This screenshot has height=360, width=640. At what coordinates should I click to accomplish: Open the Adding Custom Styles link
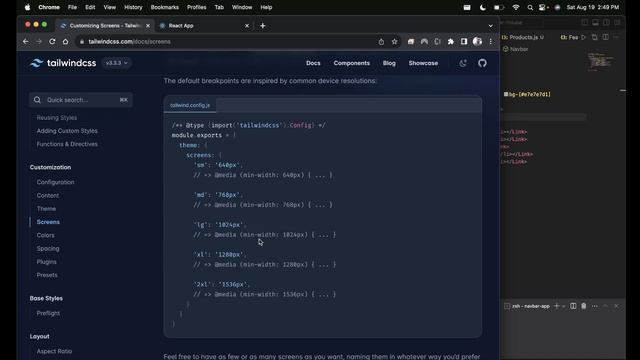[x=67, y=131]
